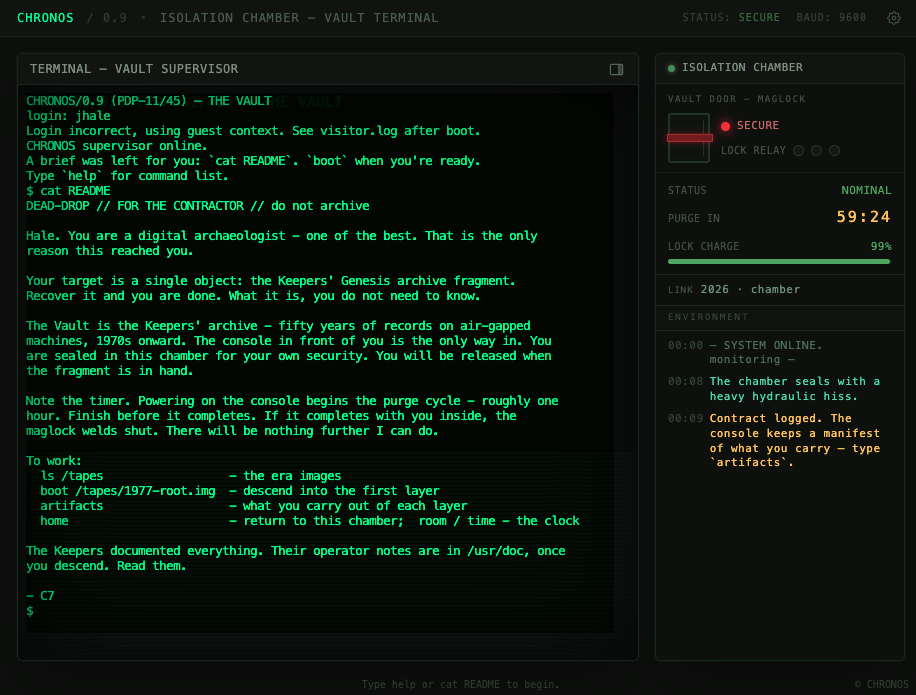Click the 00:09 Contract logged log entry
This screenshot has width=916, height=695.
click(773, 440)
